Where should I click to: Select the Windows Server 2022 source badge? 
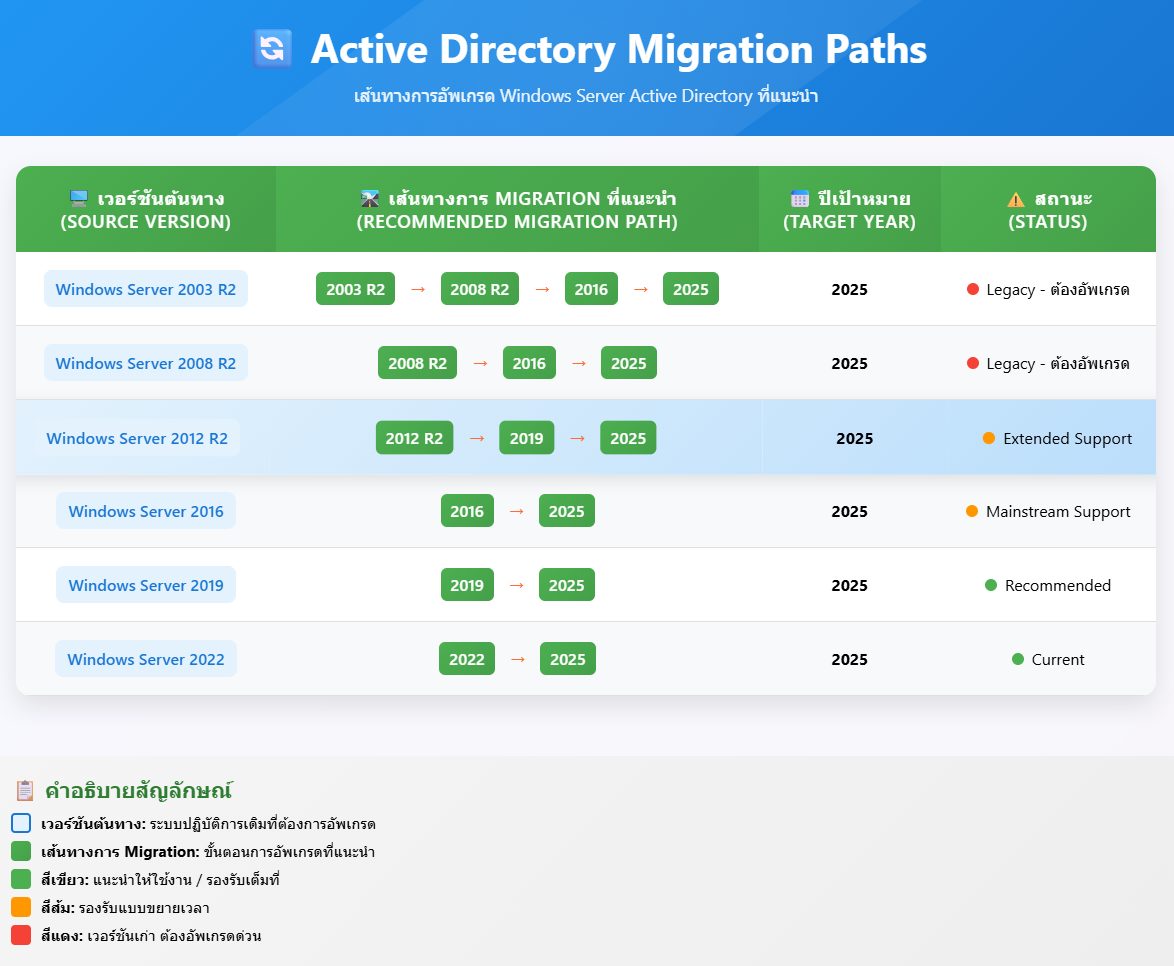(146, 659)
